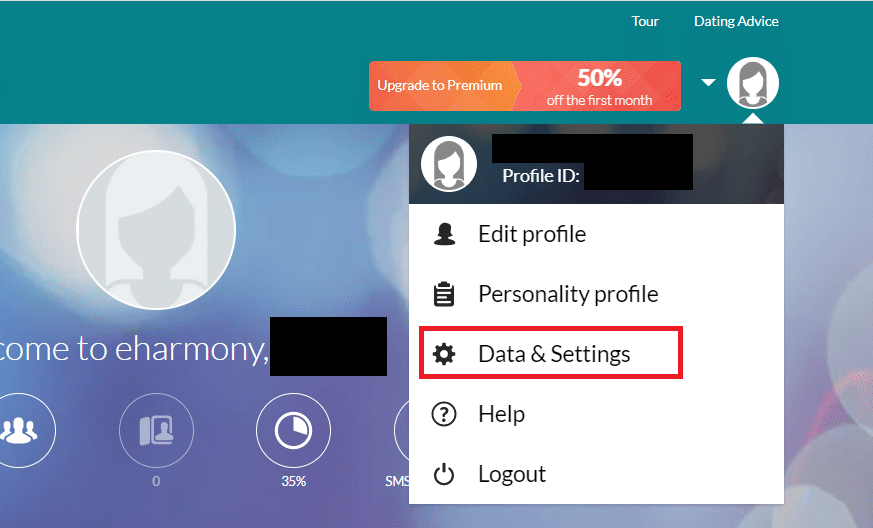This screenshot has height=528, width=873.
Task: Click the large placeholder profile photo
Action: click(x=156, y=229)
